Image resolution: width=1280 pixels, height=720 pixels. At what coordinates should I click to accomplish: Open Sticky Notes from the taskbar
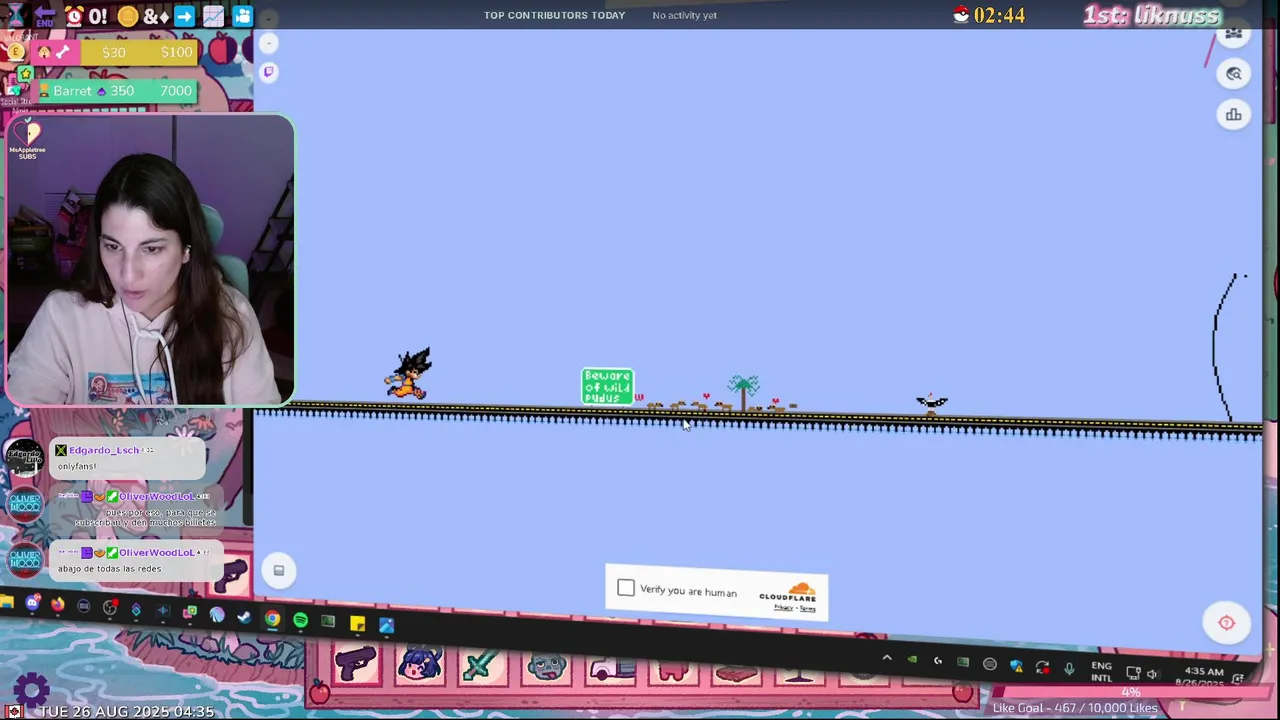click(x=357, y=624)
